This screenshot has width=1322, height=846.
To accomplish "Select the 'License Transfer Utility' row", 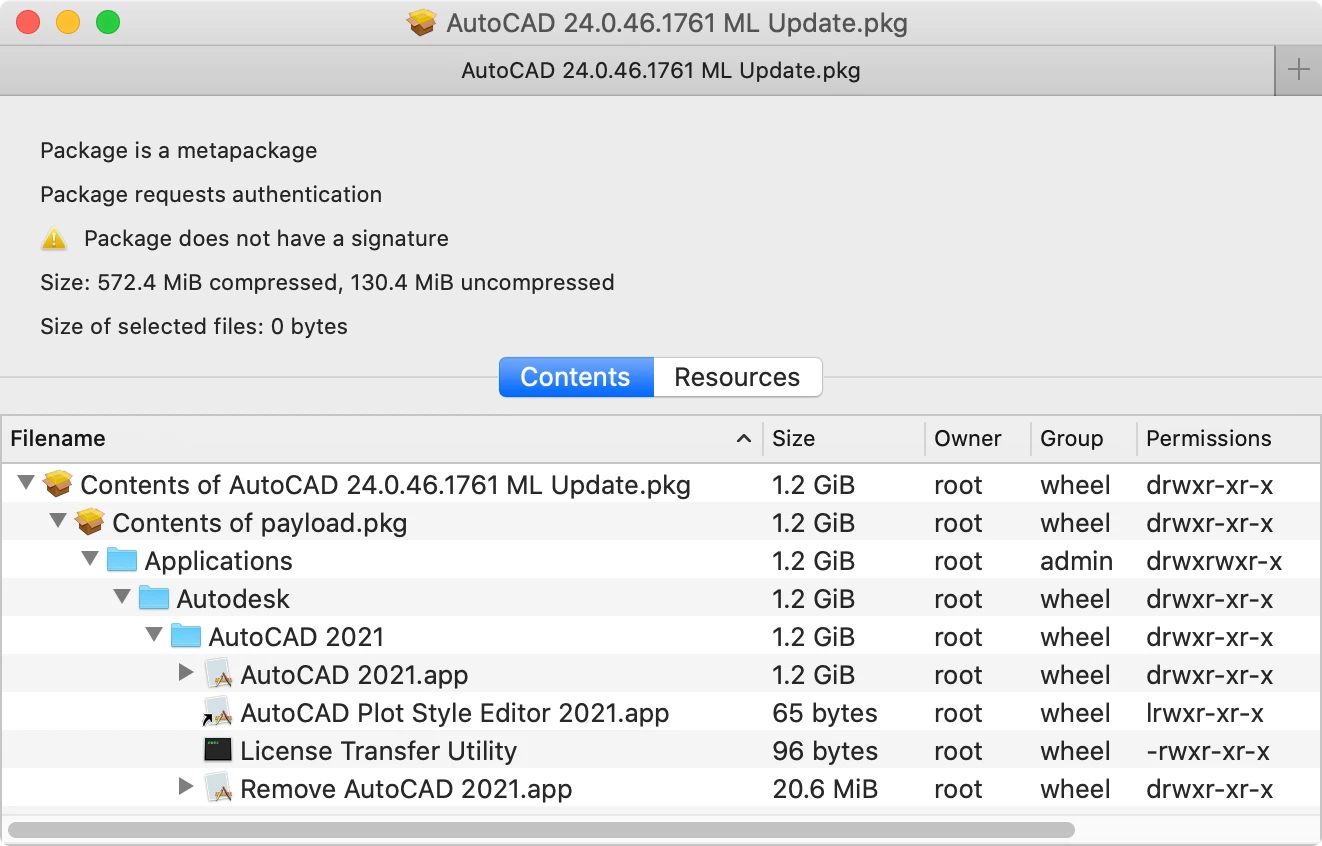I will pos(661,750).
